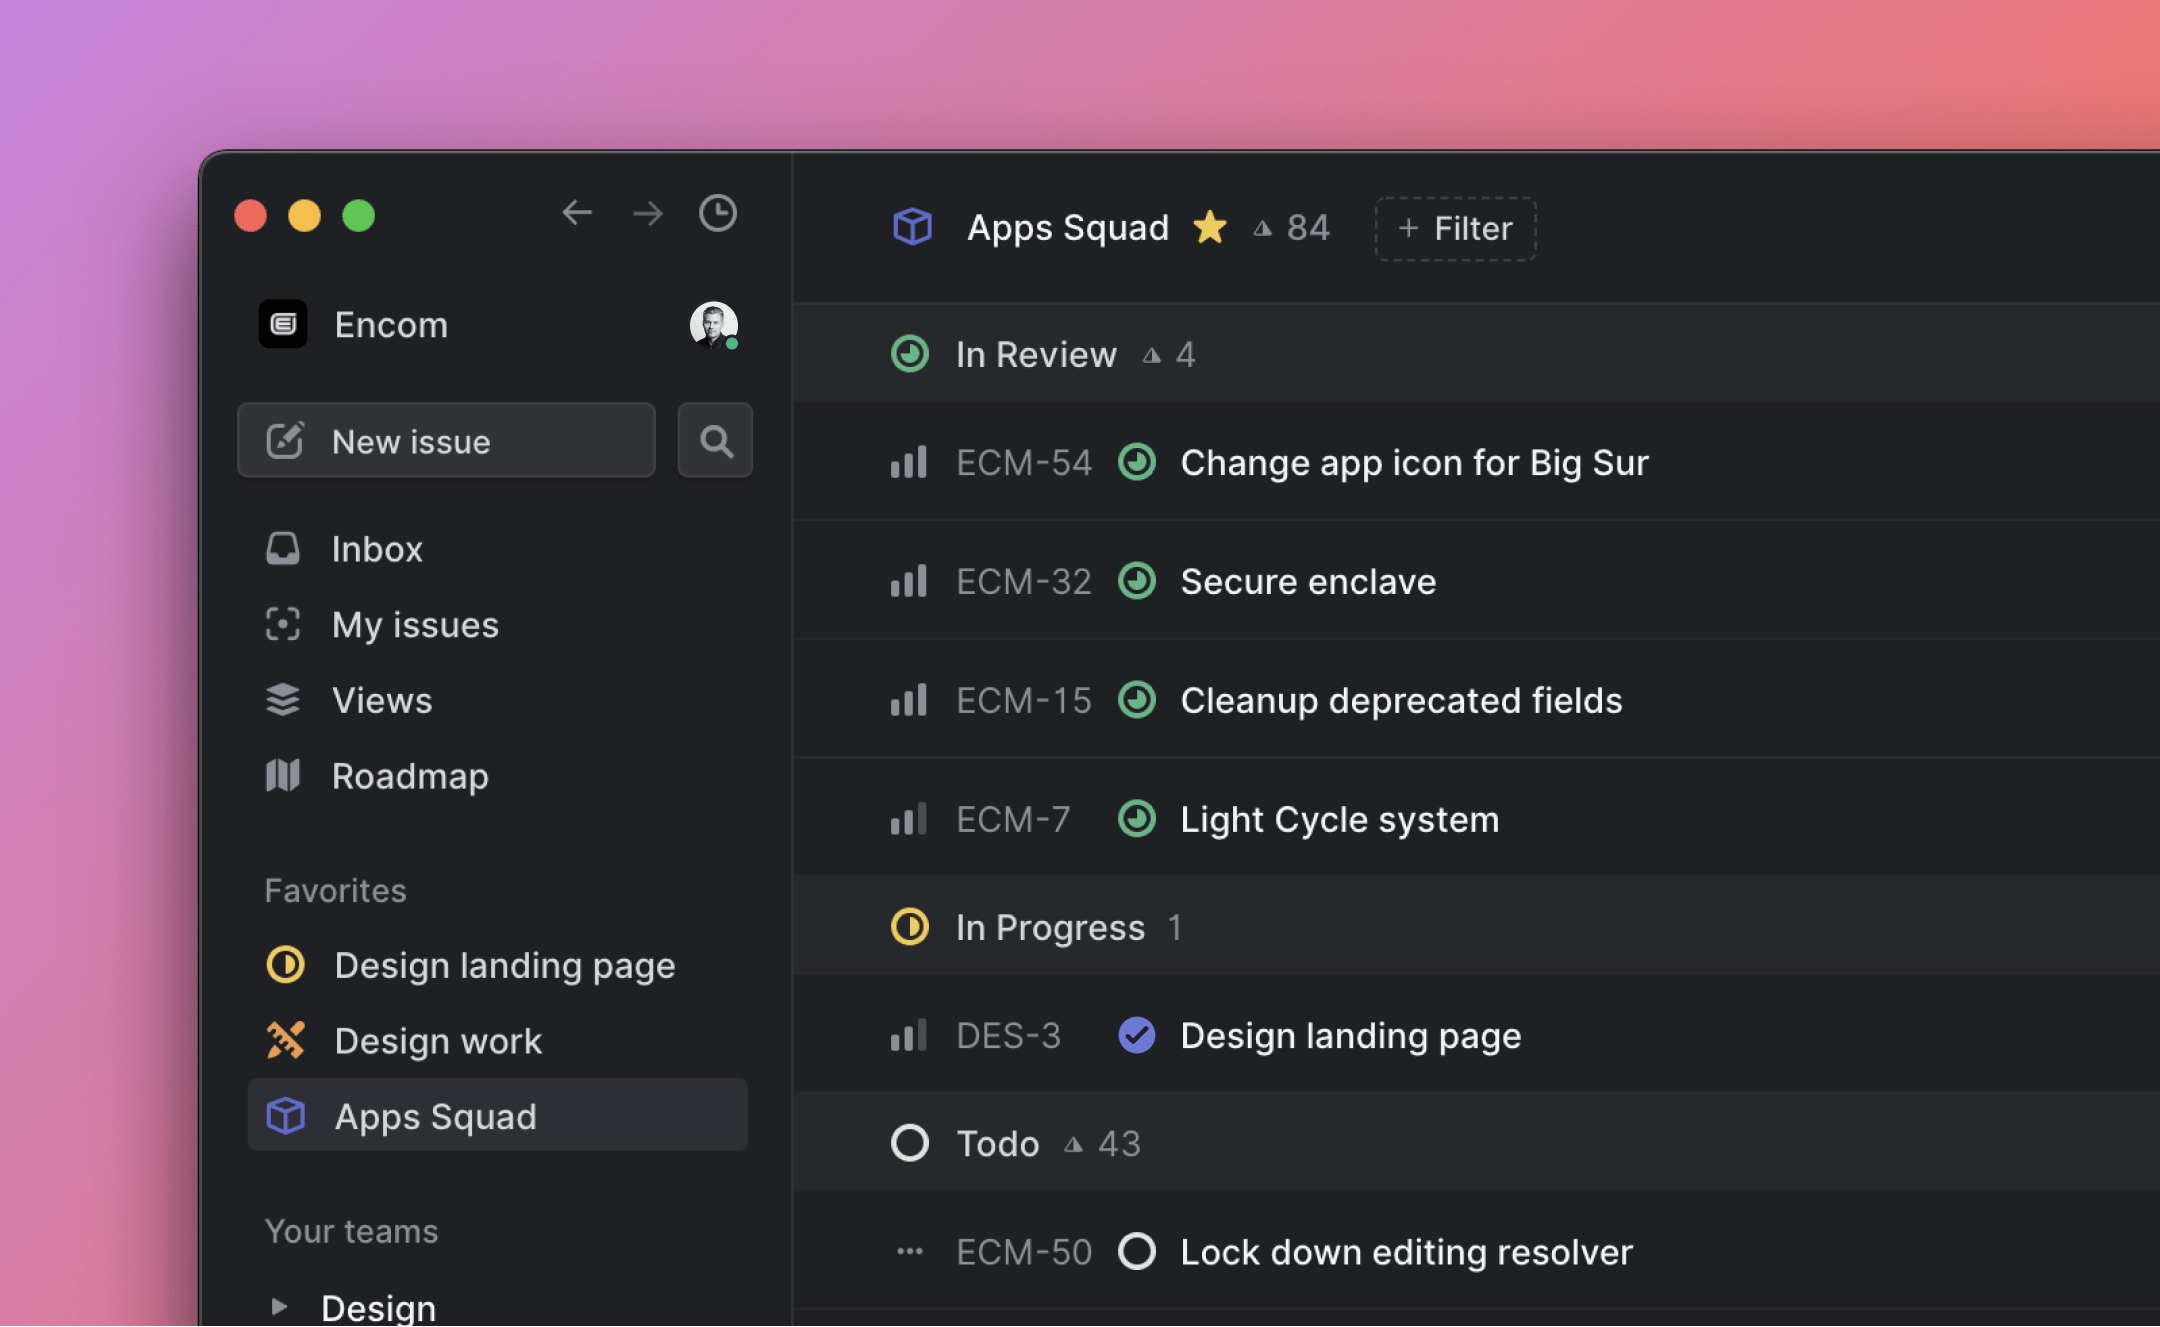Click In Review status icon for Secure enclave
The image size is (2160, 1327).
(1136, 581)
